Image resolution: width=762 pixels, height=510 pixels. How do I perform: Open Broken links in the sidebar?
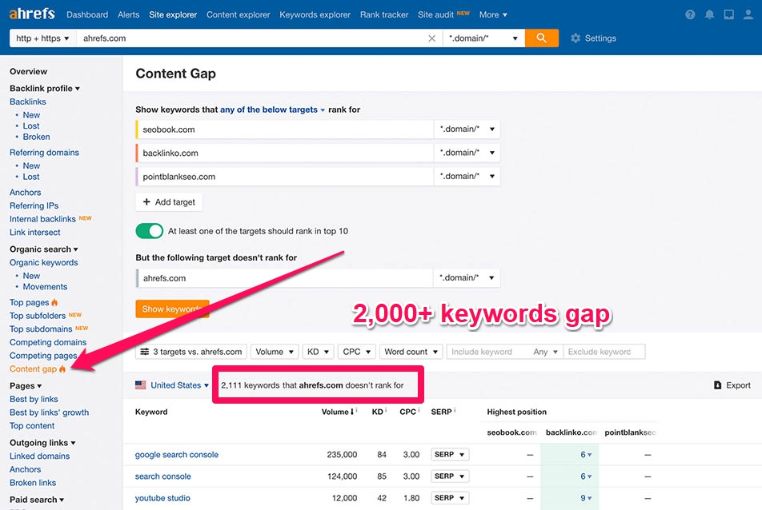click(x=33, y=483)
